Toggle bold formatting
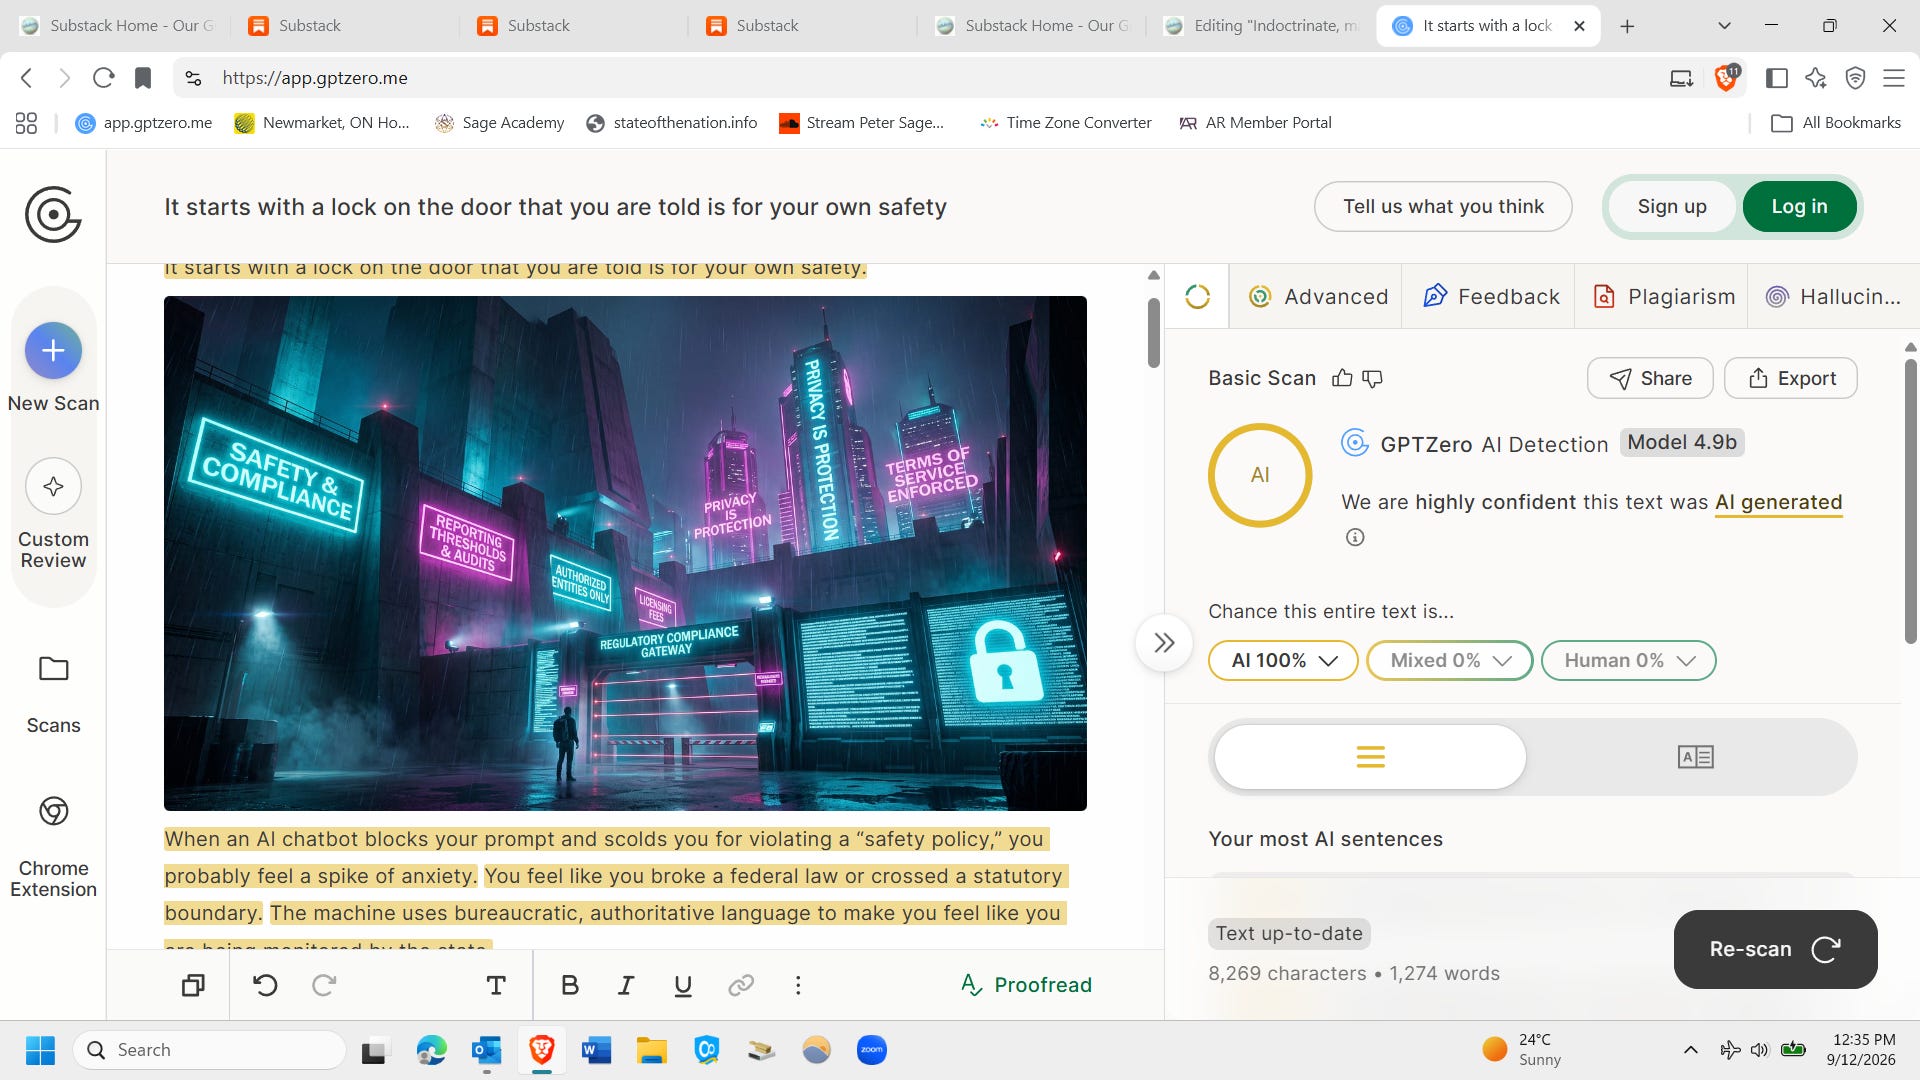The image size is (1920, 1080). click(570, 985)
